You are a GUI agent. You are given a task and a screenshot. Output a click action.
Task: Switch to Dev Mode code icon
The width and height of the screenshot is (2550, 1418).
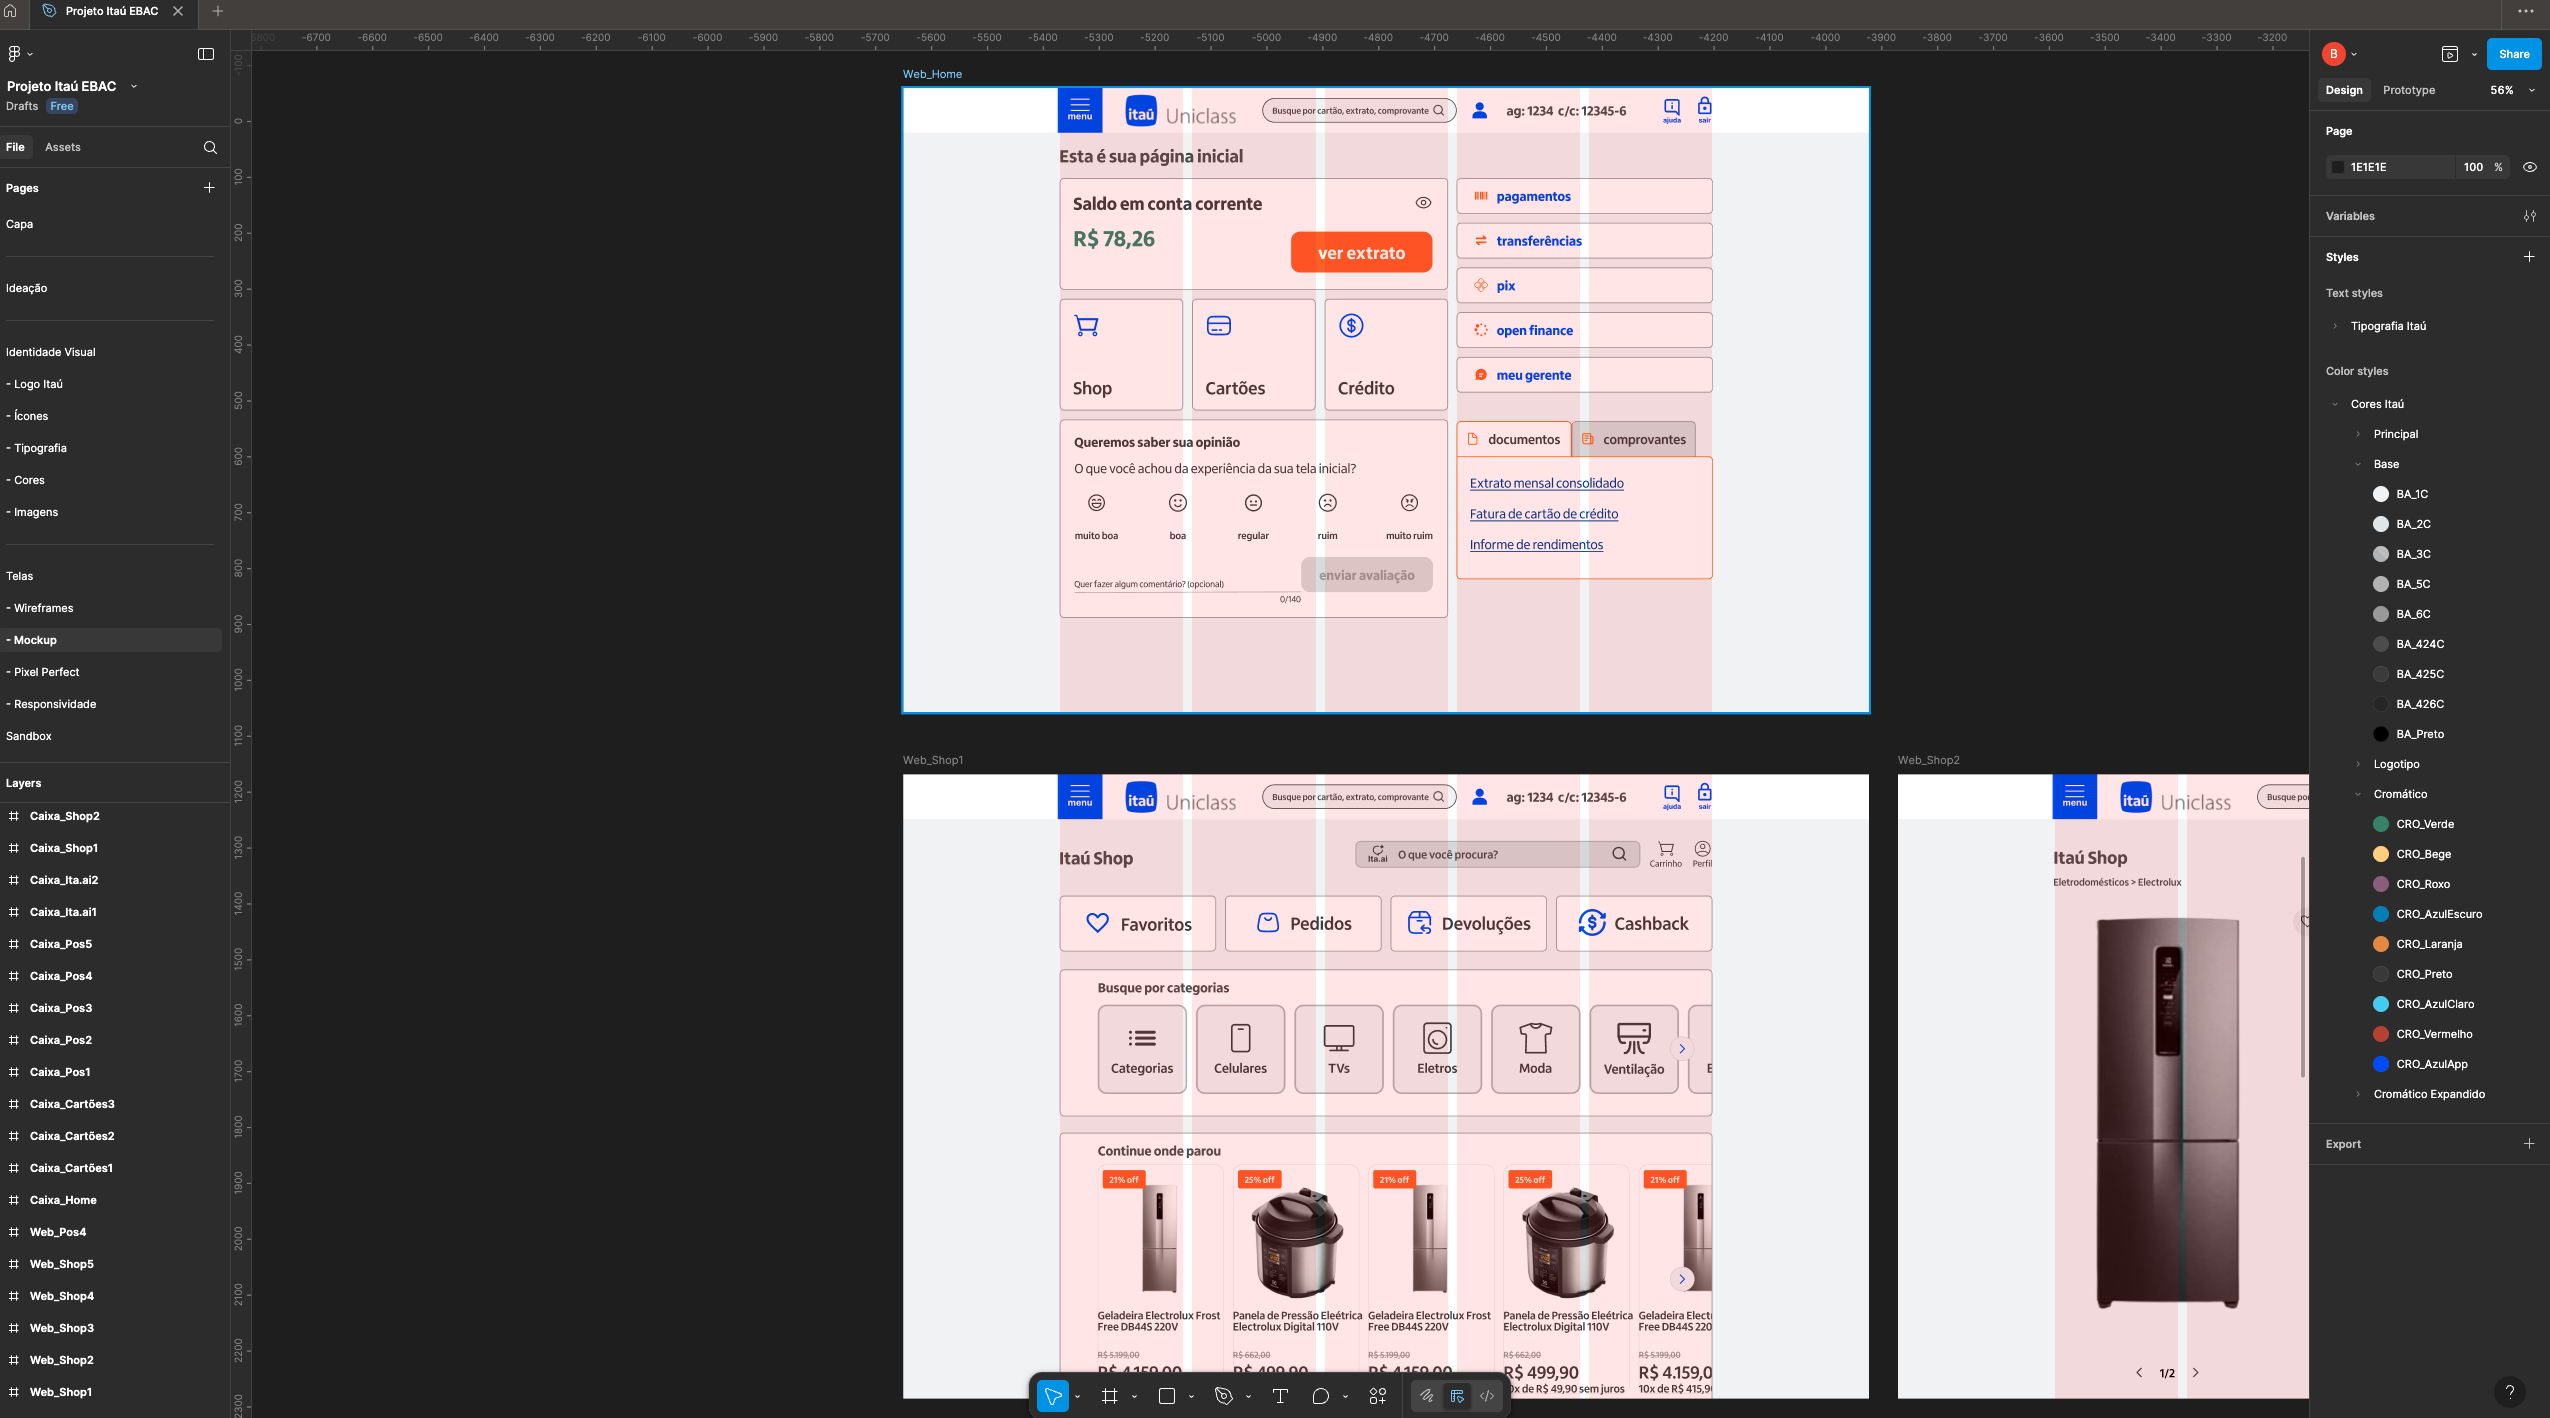click(x=1487, y=1396)
